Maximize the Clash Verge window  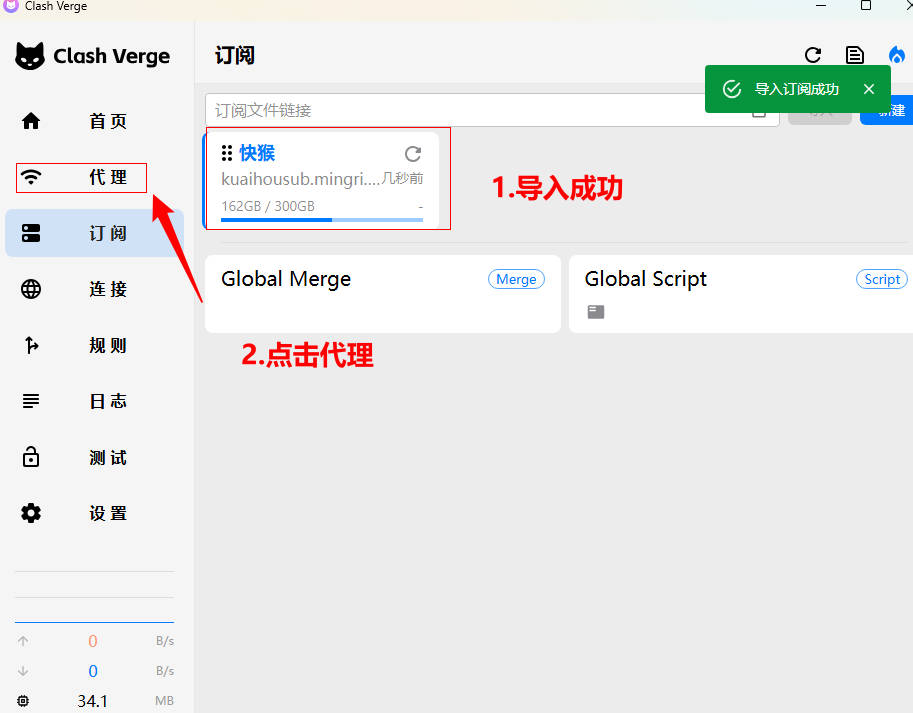[x=866, y=6]
